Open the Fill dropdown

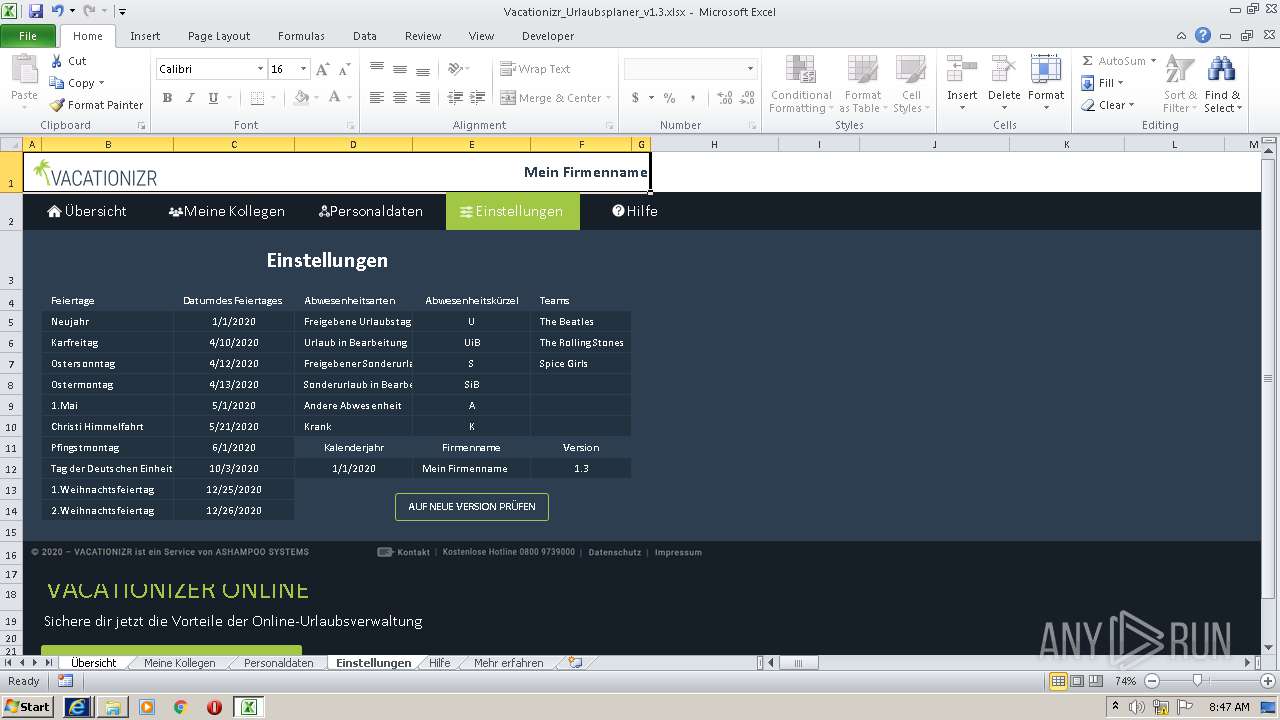click(x=1103, y=83)
